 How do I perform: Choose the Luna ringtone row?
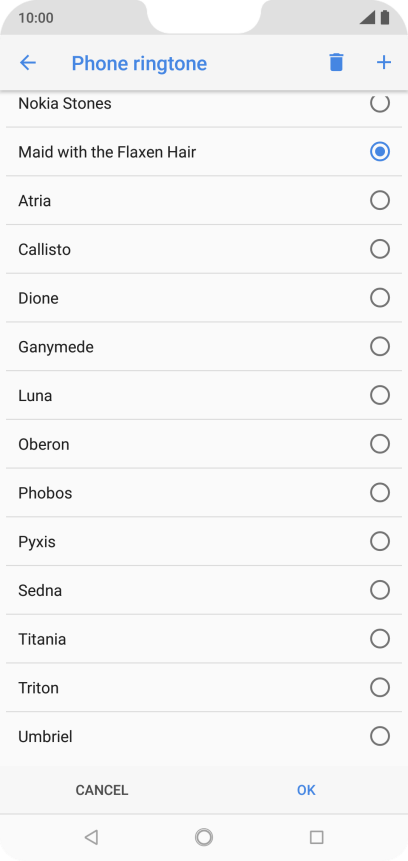click(x=204, y=395)
